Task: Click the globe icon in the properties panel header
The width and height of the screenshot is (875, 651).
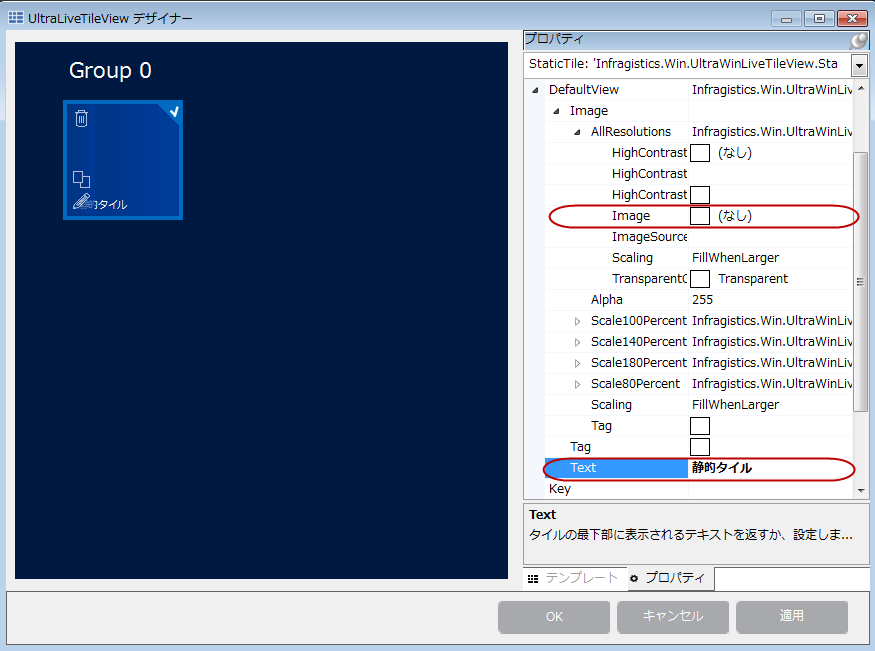Action: [857, 39]
